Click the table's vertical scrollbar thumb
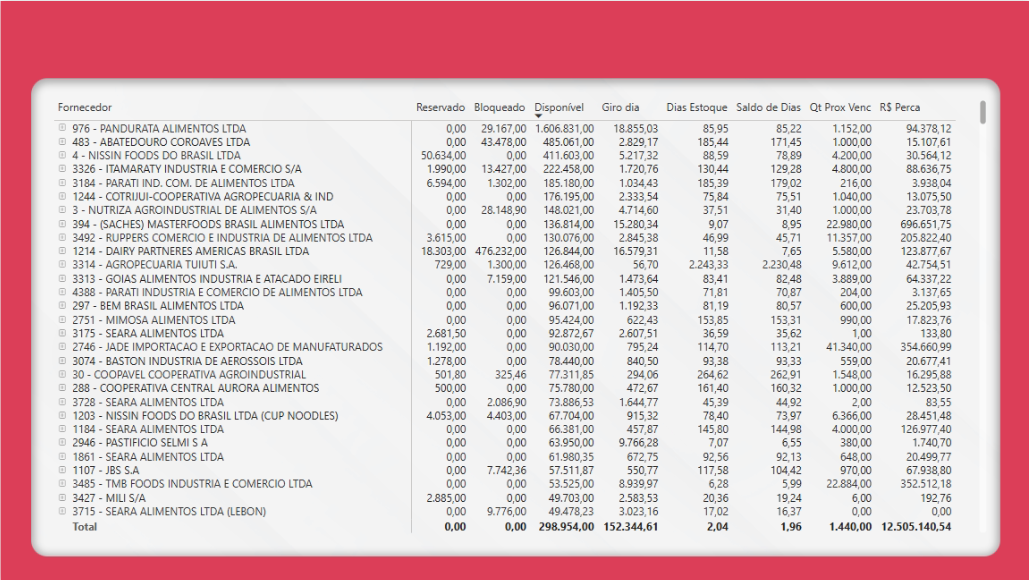This screenshot has width=1029, height=580. [982, 112]
